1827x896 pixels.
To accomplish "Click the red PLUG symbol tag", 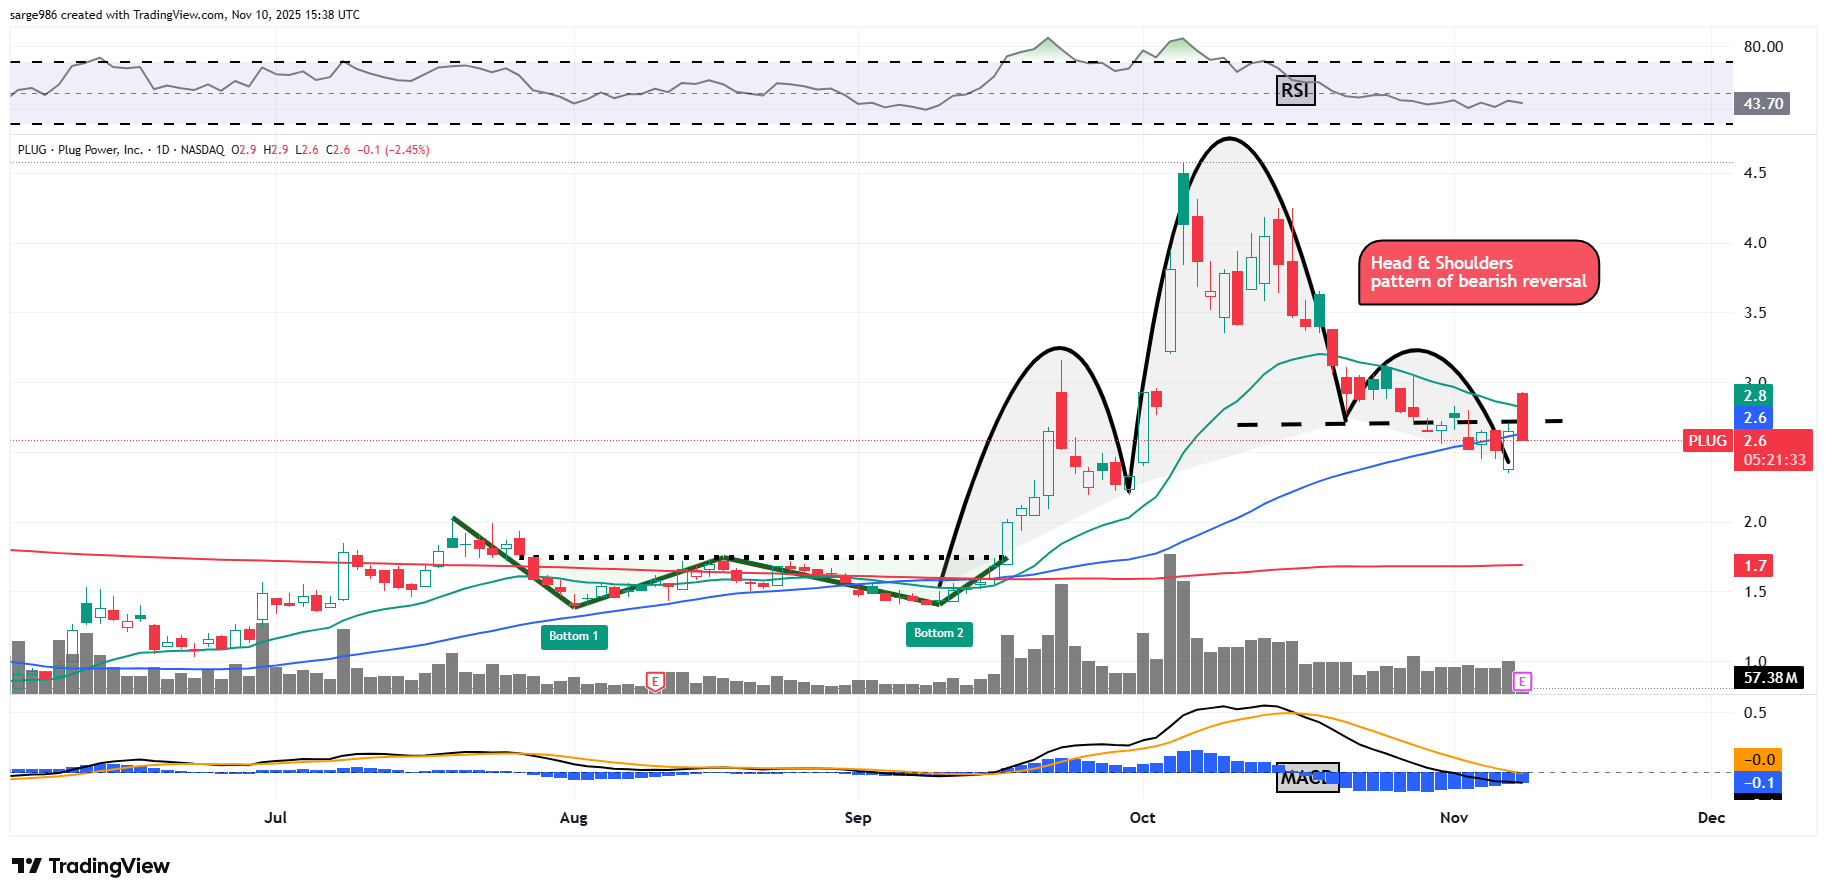I will (x=1707, y=441).
